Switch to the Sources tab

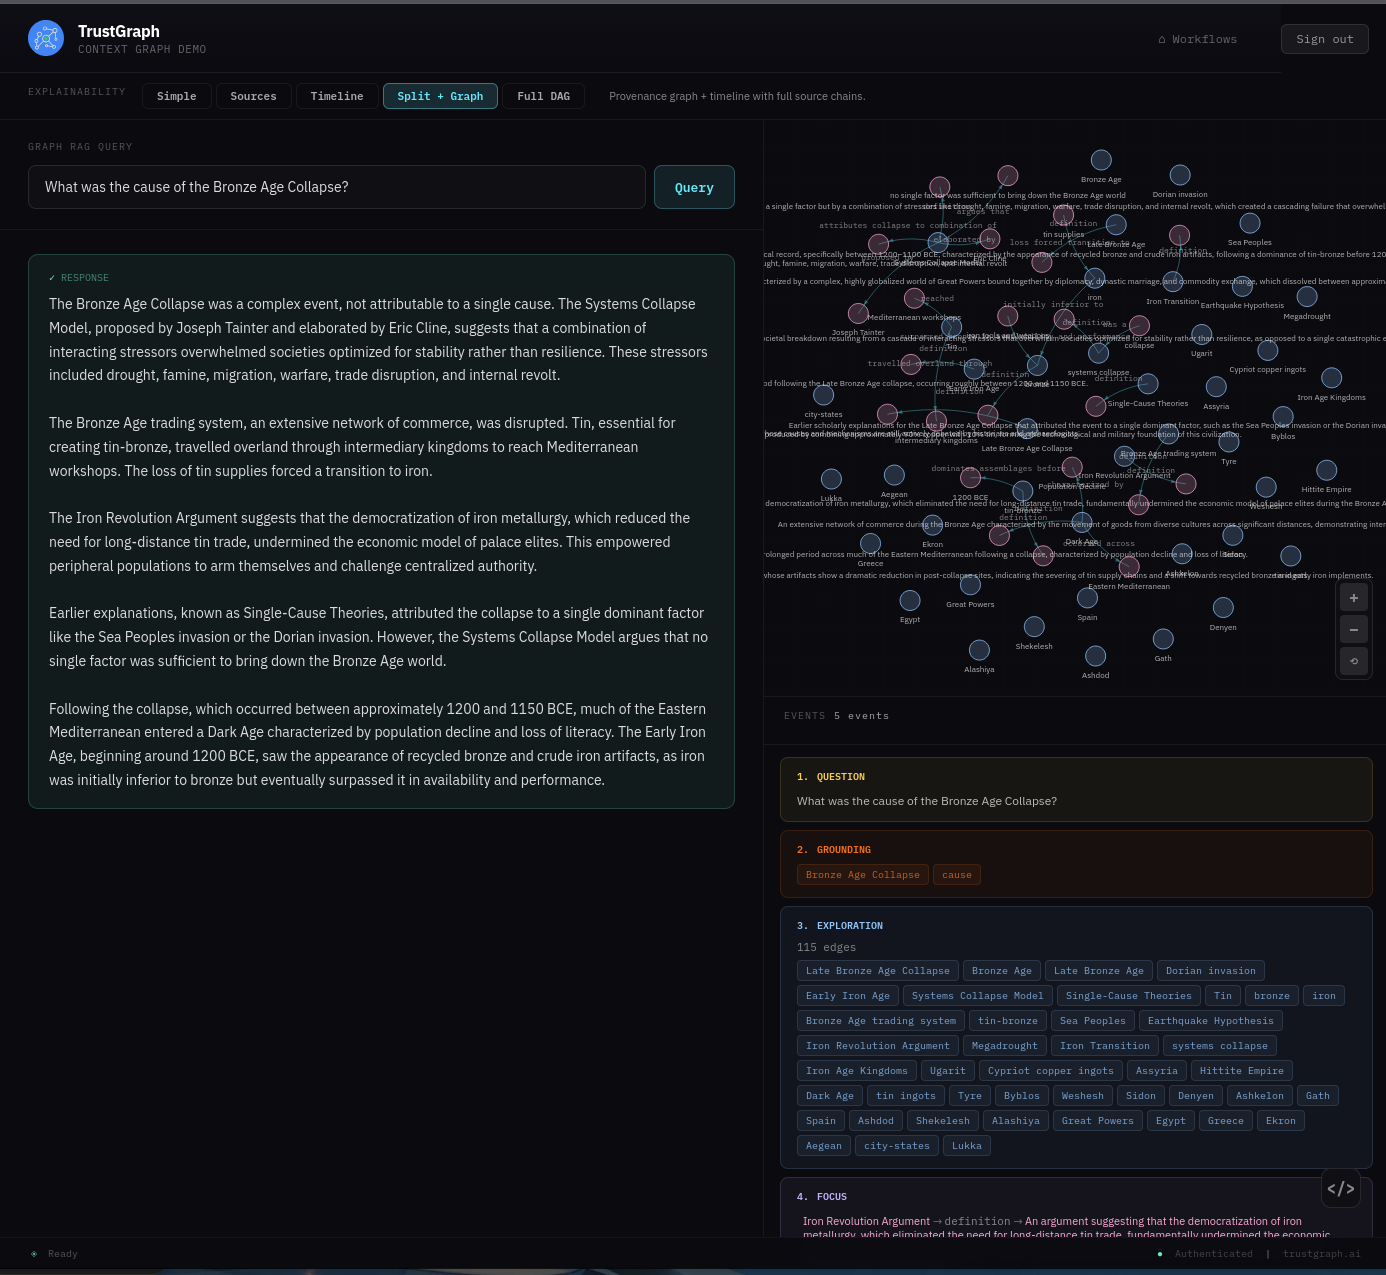[253, 96]
